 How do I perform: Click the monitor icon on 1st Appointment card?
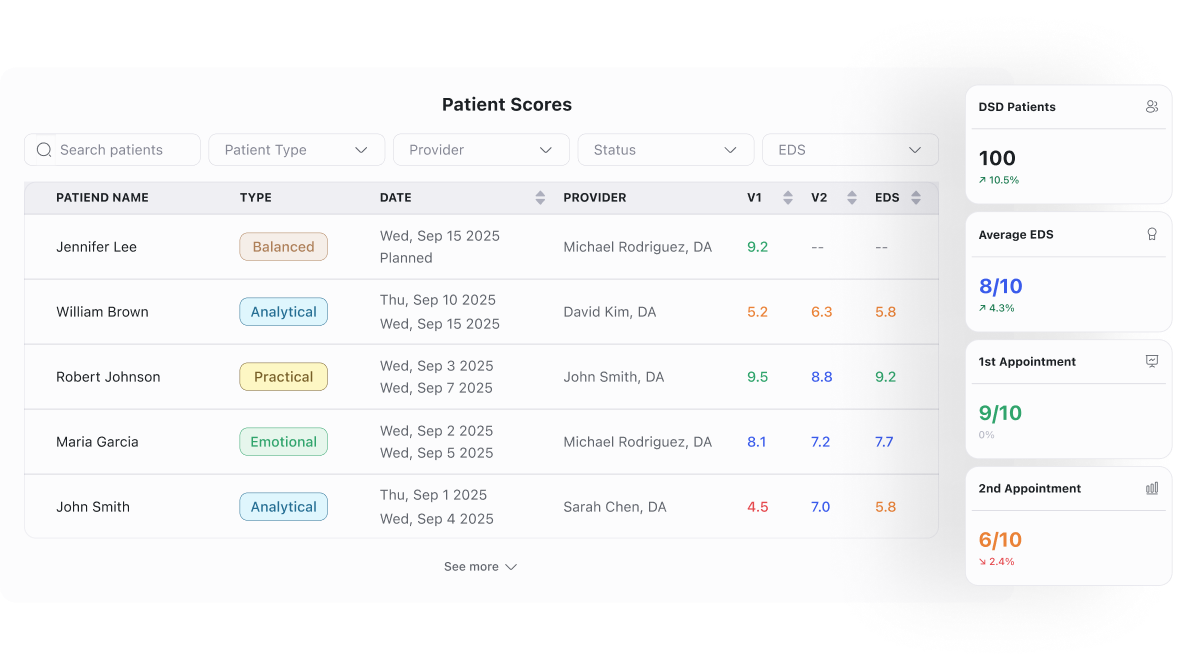tap(1152, 360)
